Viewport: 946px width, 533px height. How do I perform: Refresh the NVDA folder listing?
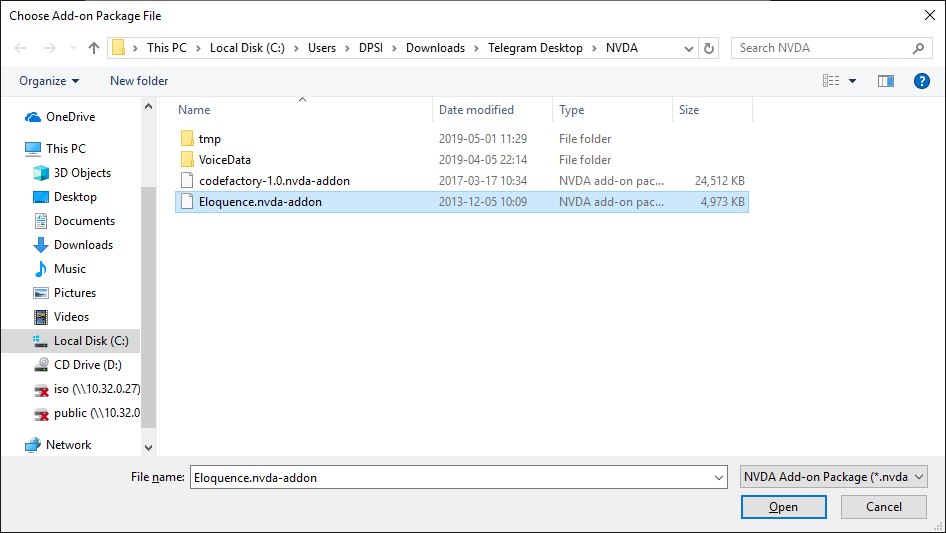(x=709, y=48)
